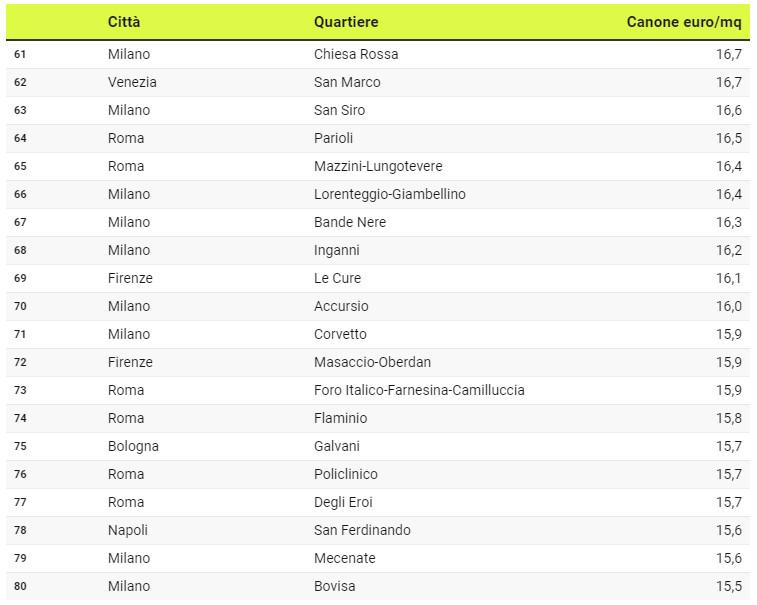Click the Canone euro/mq column header
This screenshot has width=757, height=605.
684,22
